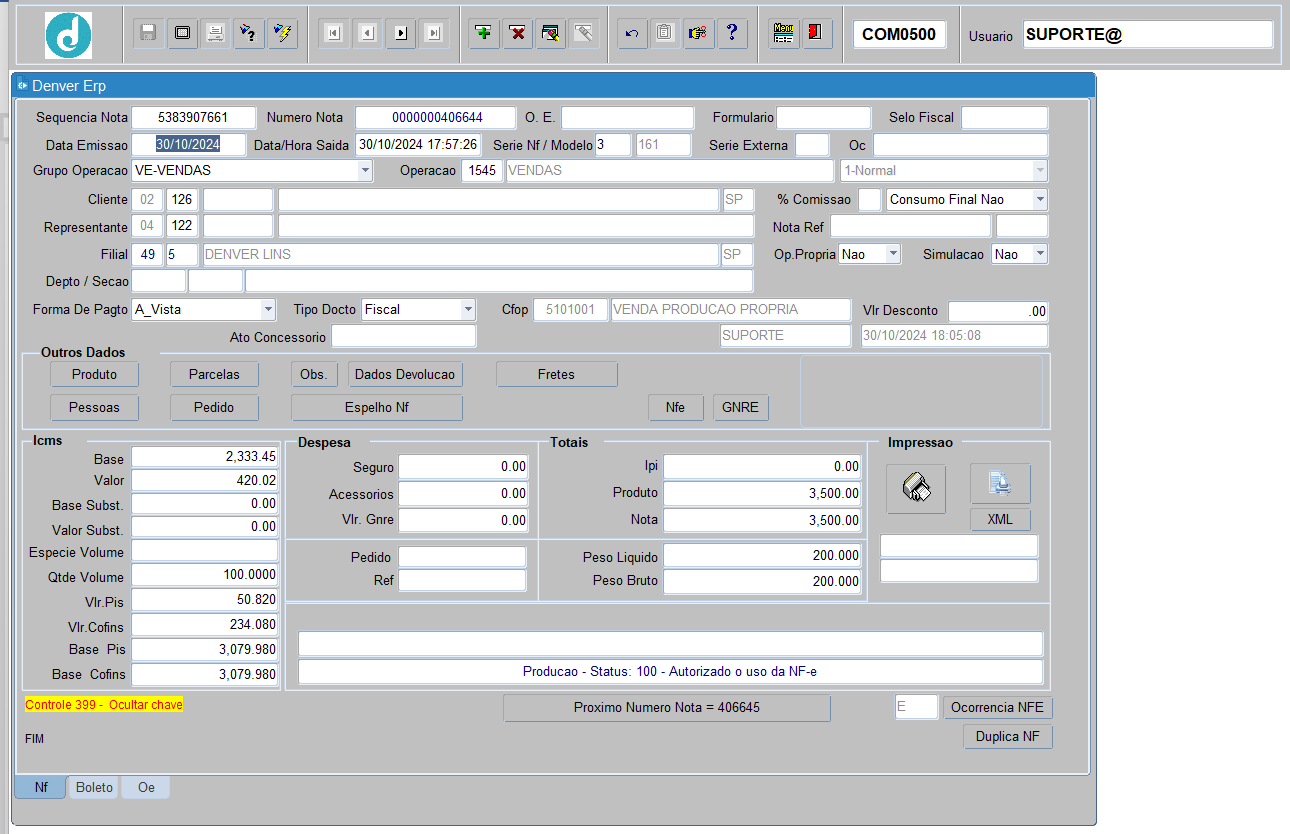Click the Controle 399 - Ocultar chave text

coord(104,705)
